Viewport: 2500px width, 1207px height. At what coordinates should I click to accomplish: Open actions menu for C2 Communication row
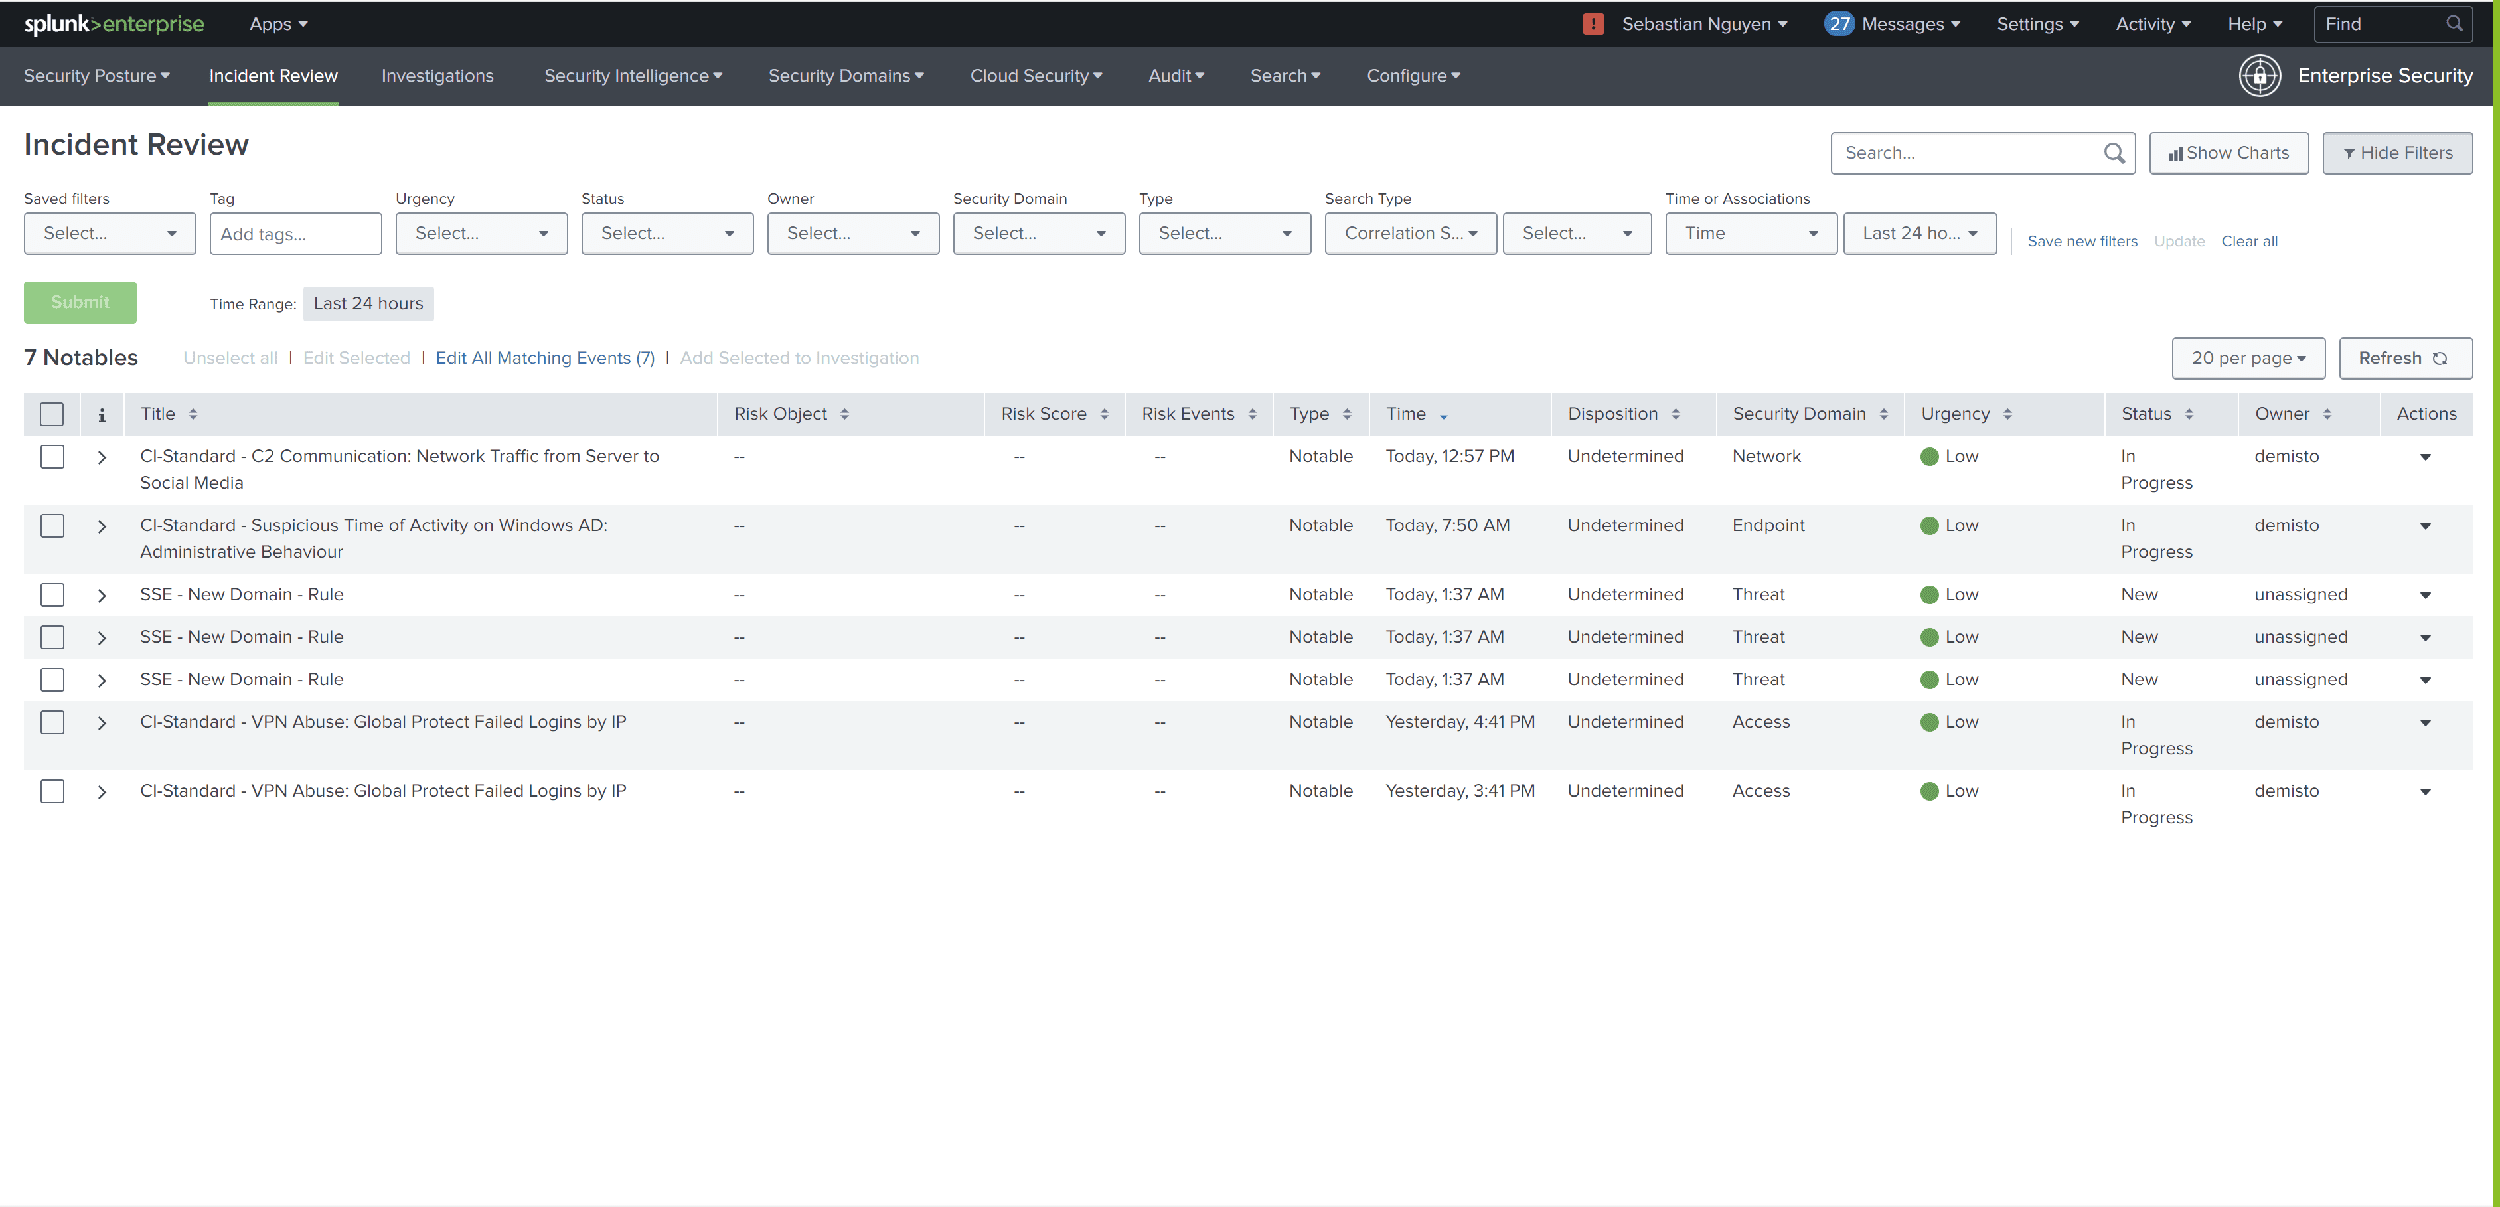click(2425, 457)
